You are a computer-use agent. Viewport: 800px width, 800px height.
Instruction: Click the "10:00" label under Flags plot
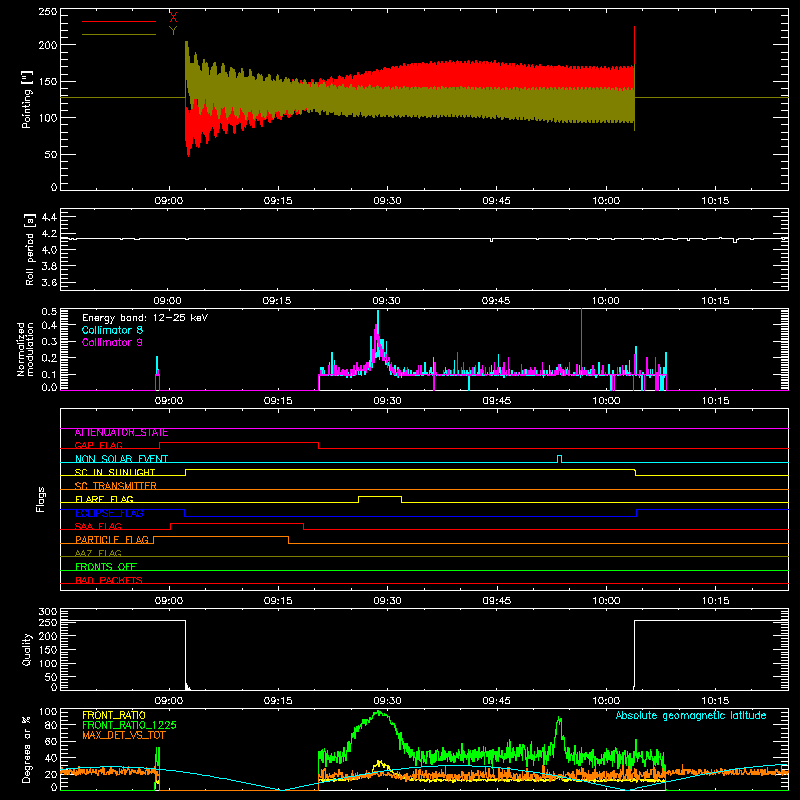coord(606,601)
